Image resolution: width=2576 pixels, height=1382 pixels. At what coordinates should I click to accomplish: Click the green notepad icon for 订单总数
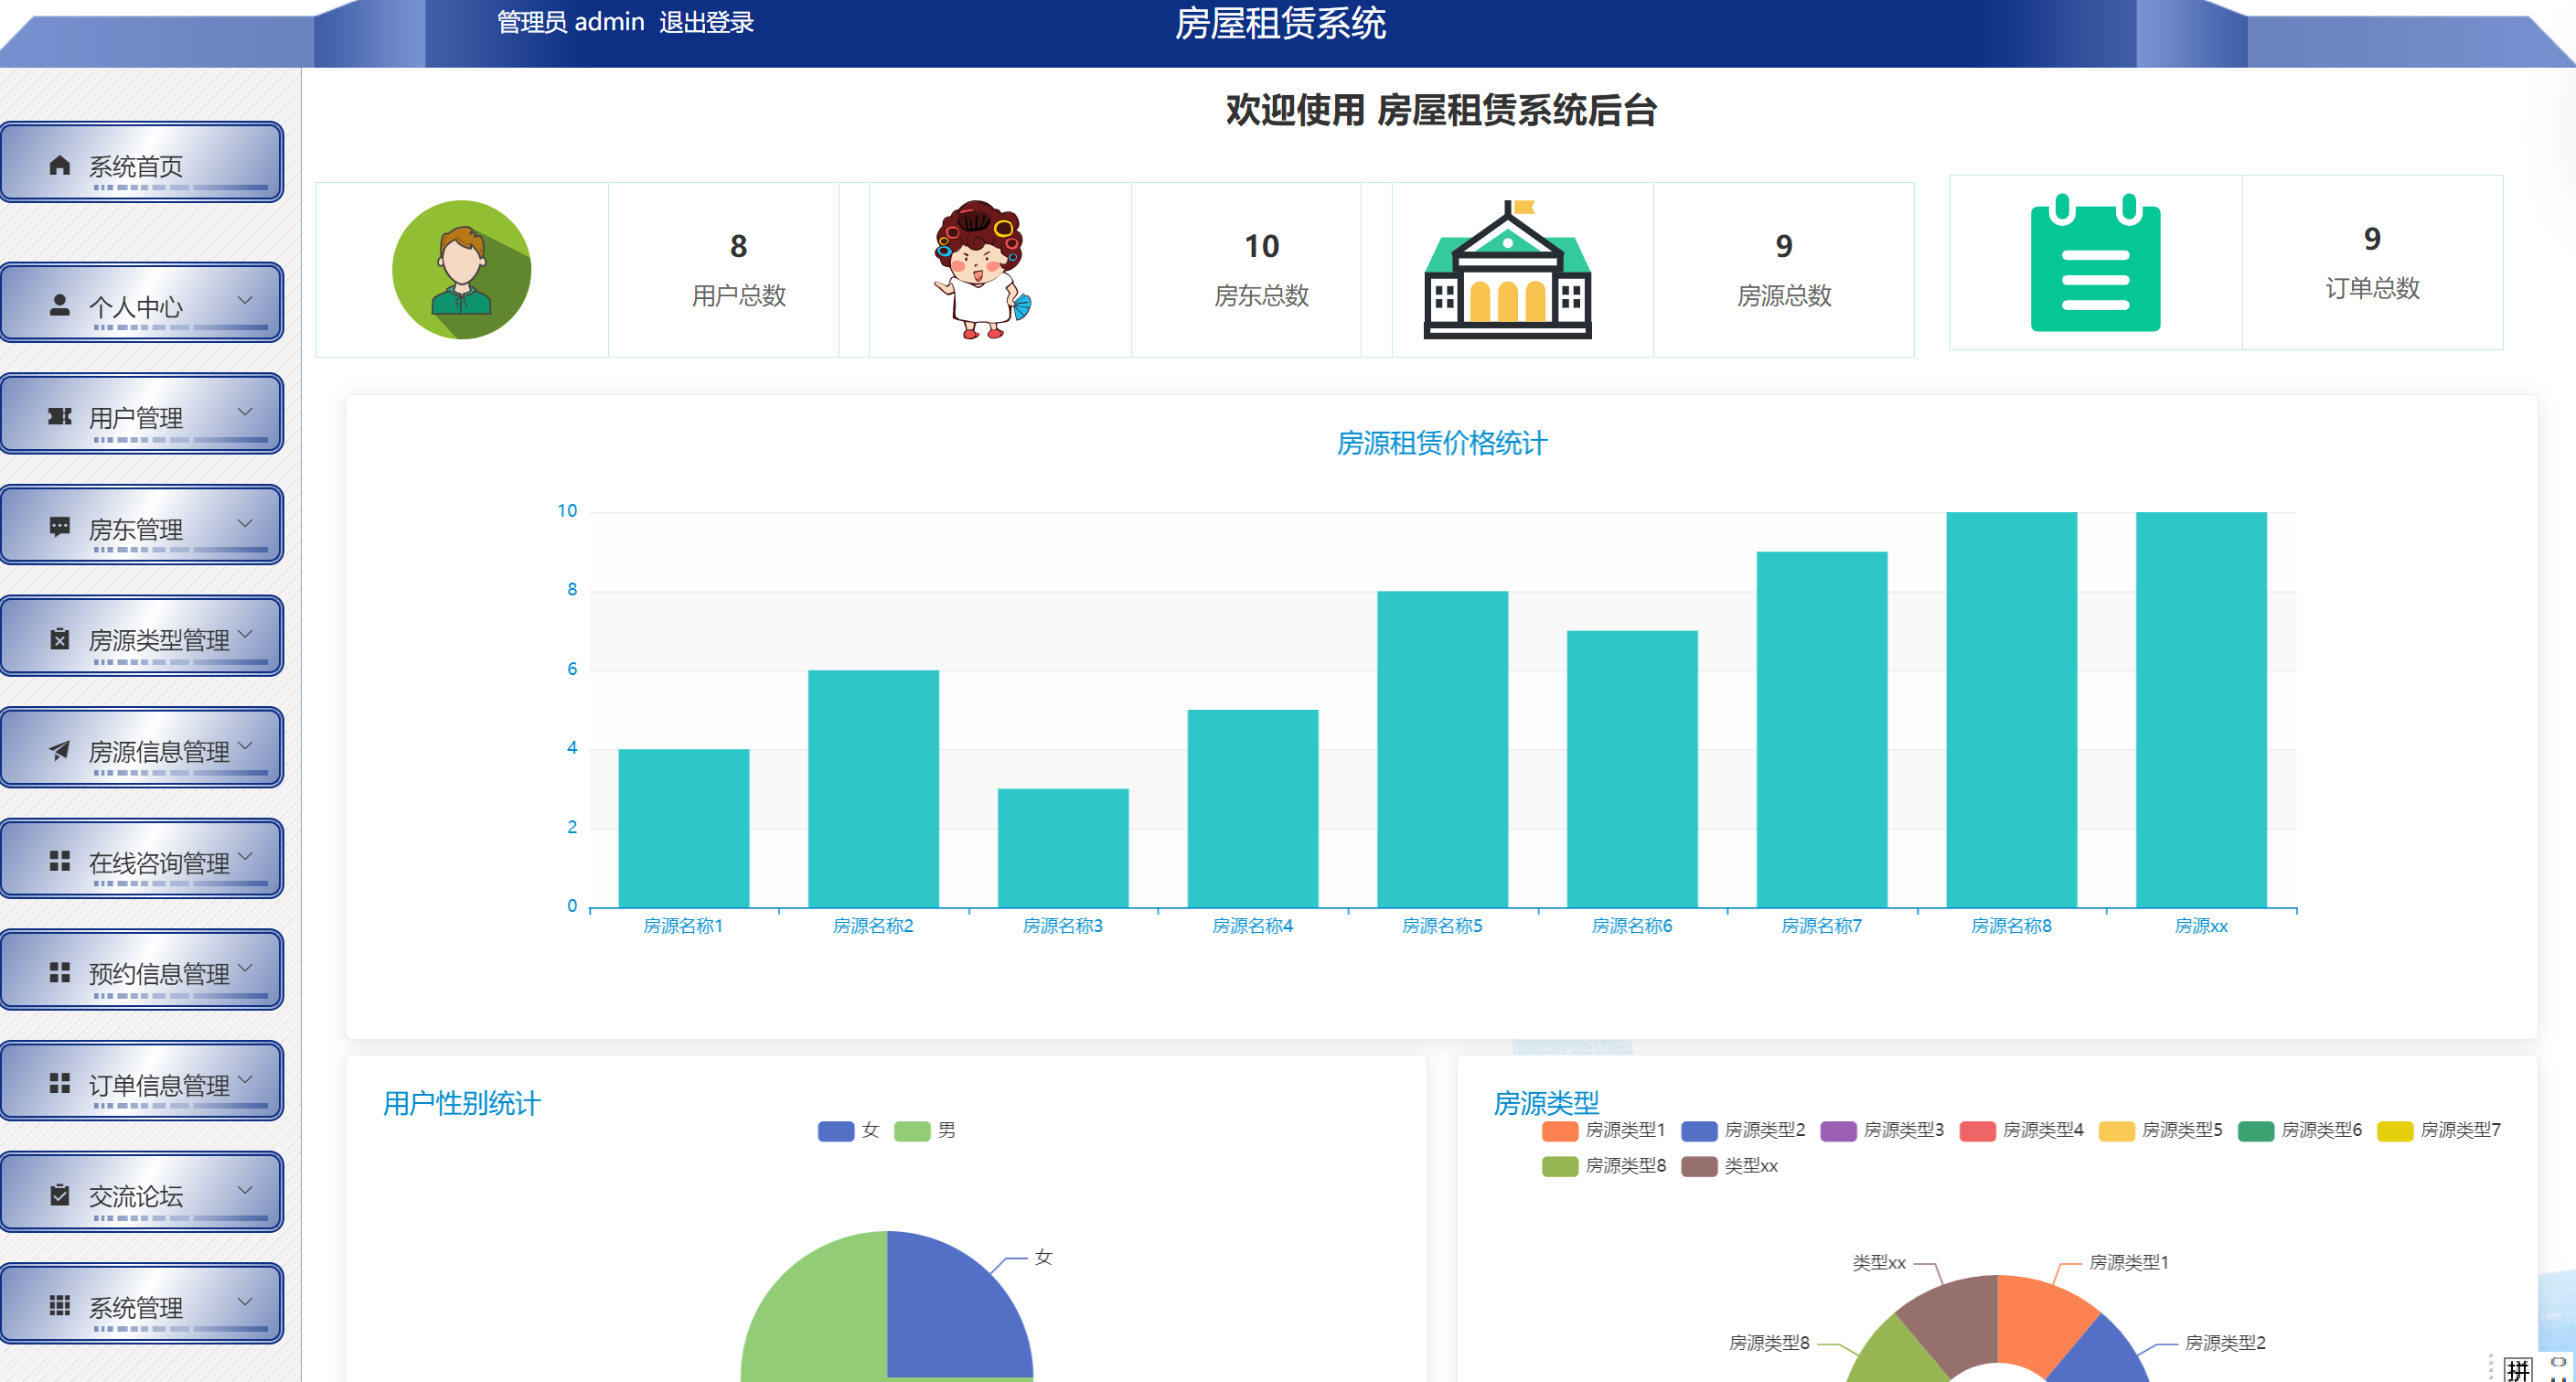click(2096, 262)
